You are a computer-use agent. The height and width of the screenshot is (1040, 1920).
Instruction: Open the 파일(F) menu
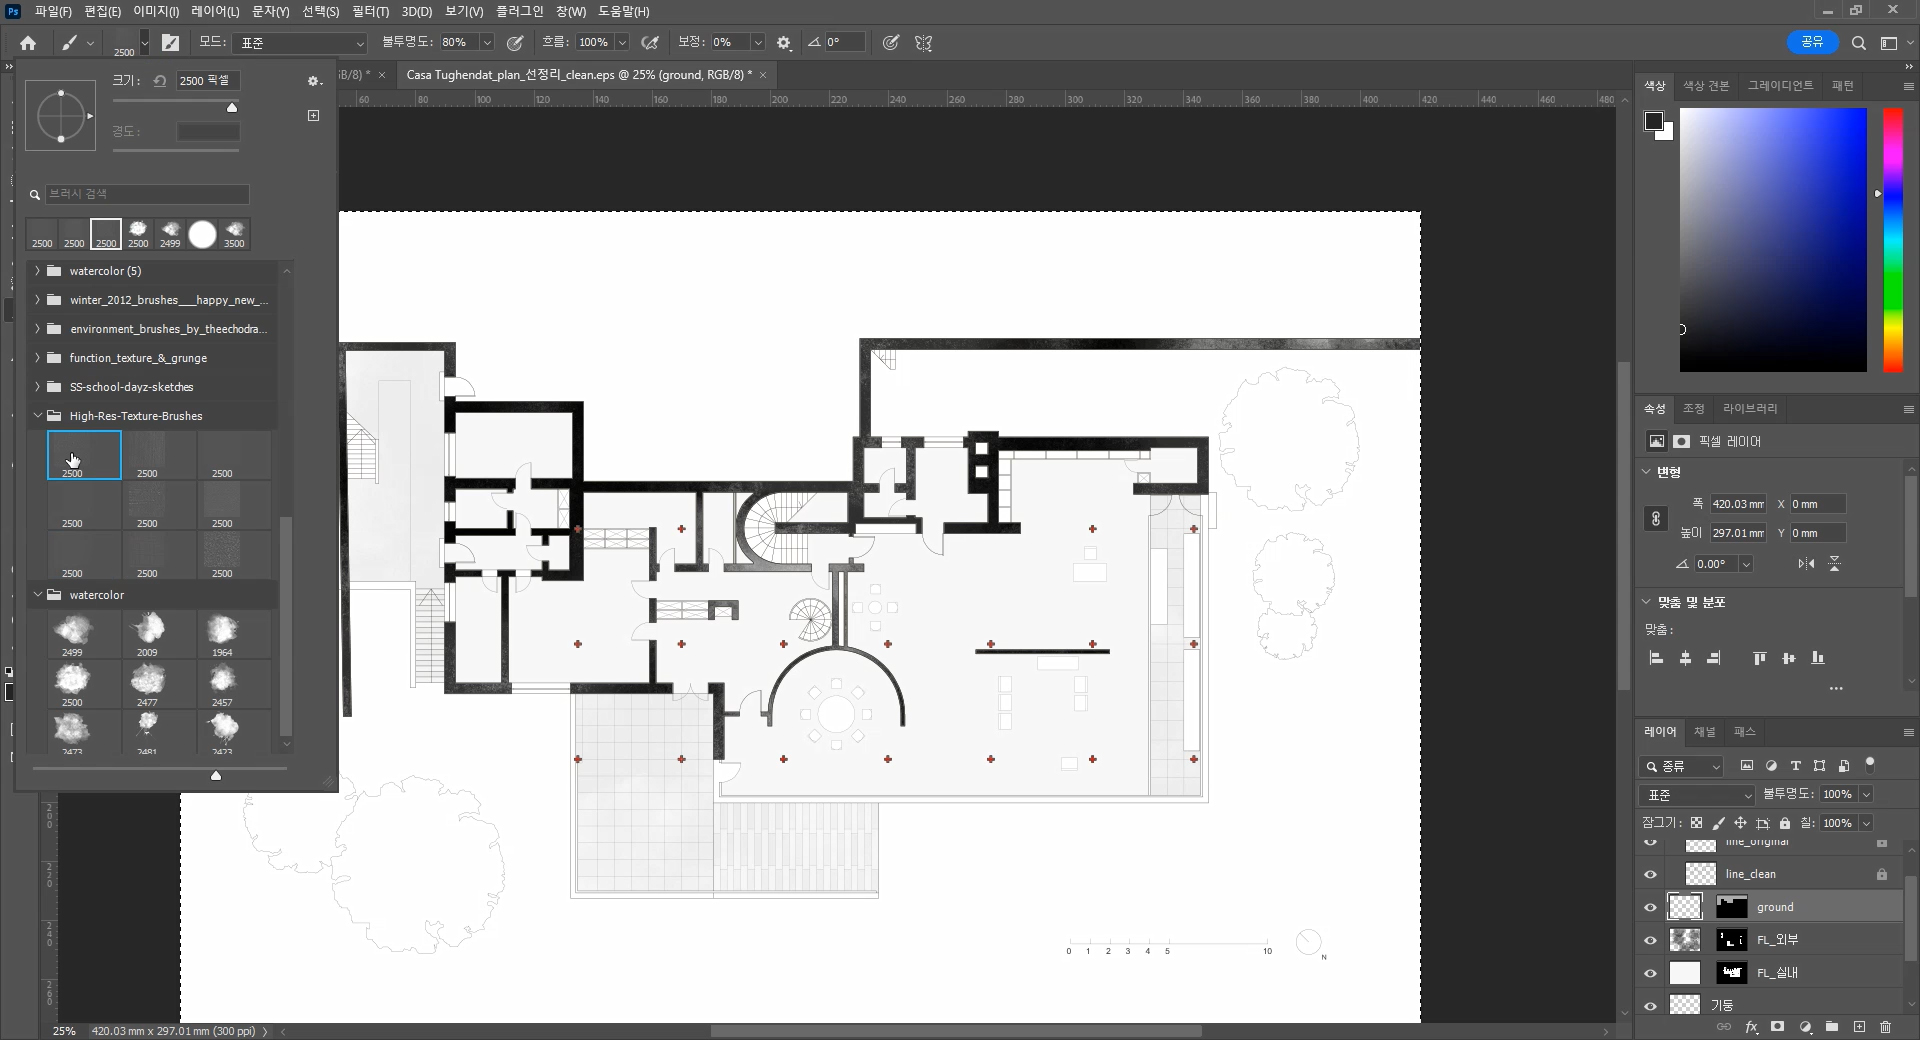point(53,11)
